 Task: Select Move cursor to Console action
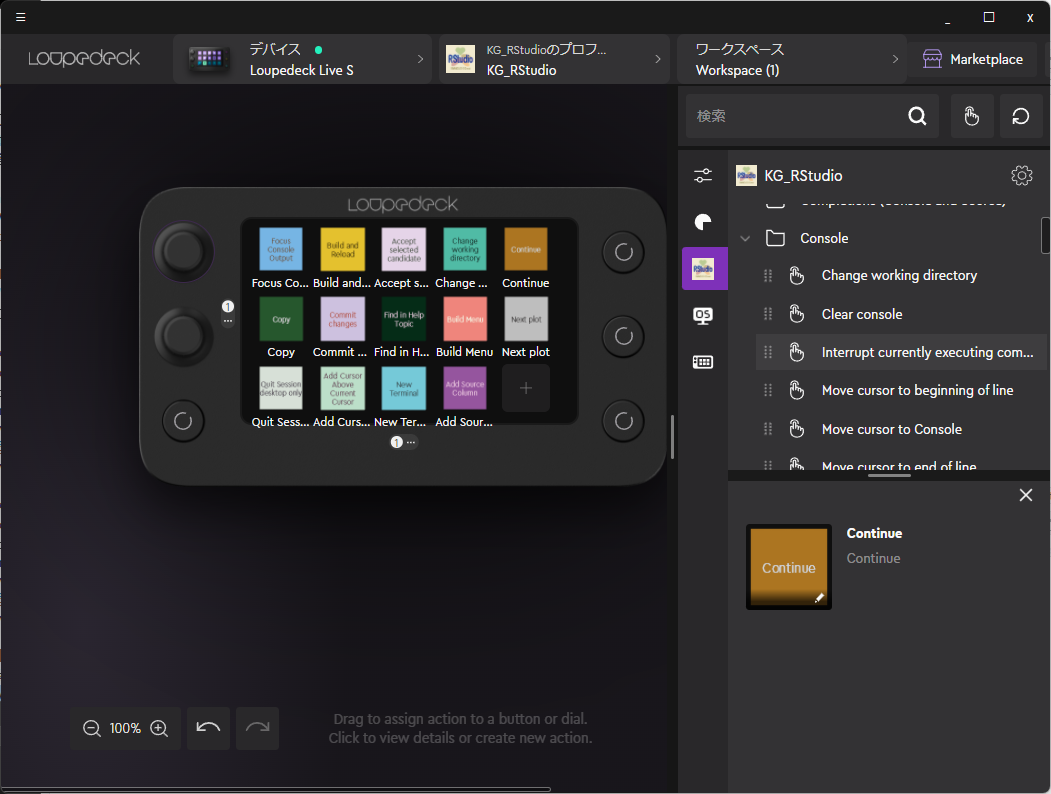point(901,429)
